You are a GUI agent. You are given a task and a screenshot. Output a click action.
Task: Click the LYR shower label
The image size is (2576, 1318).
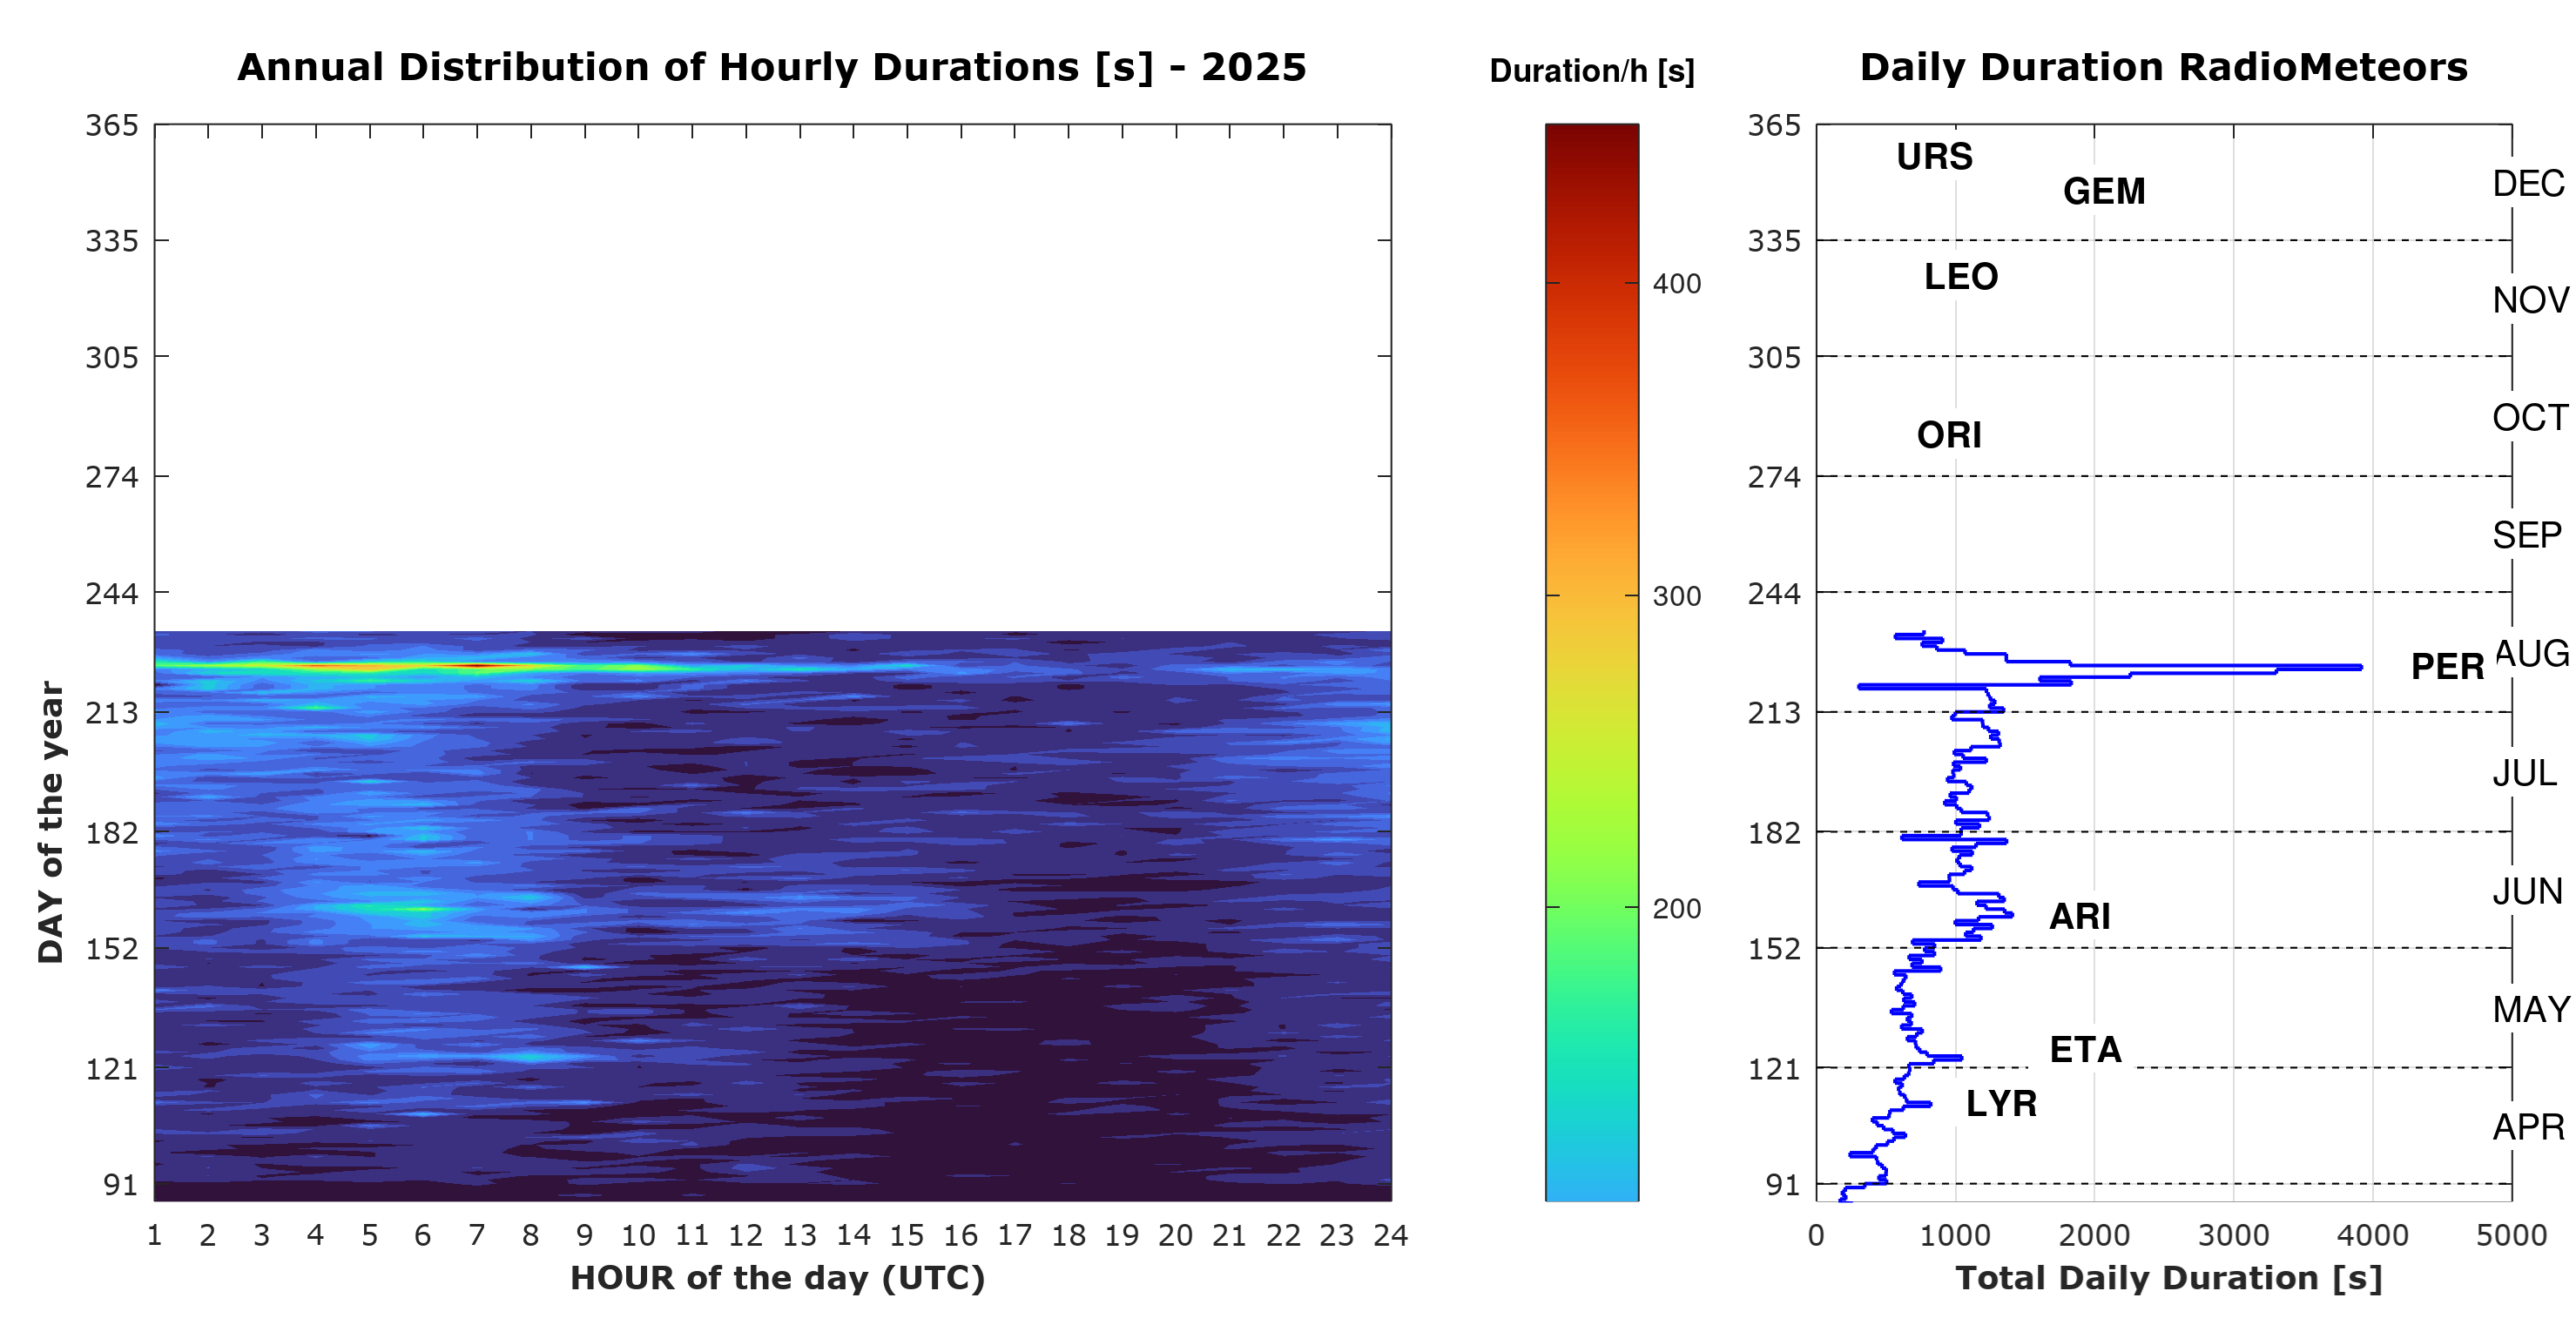pos(2001,1103)
